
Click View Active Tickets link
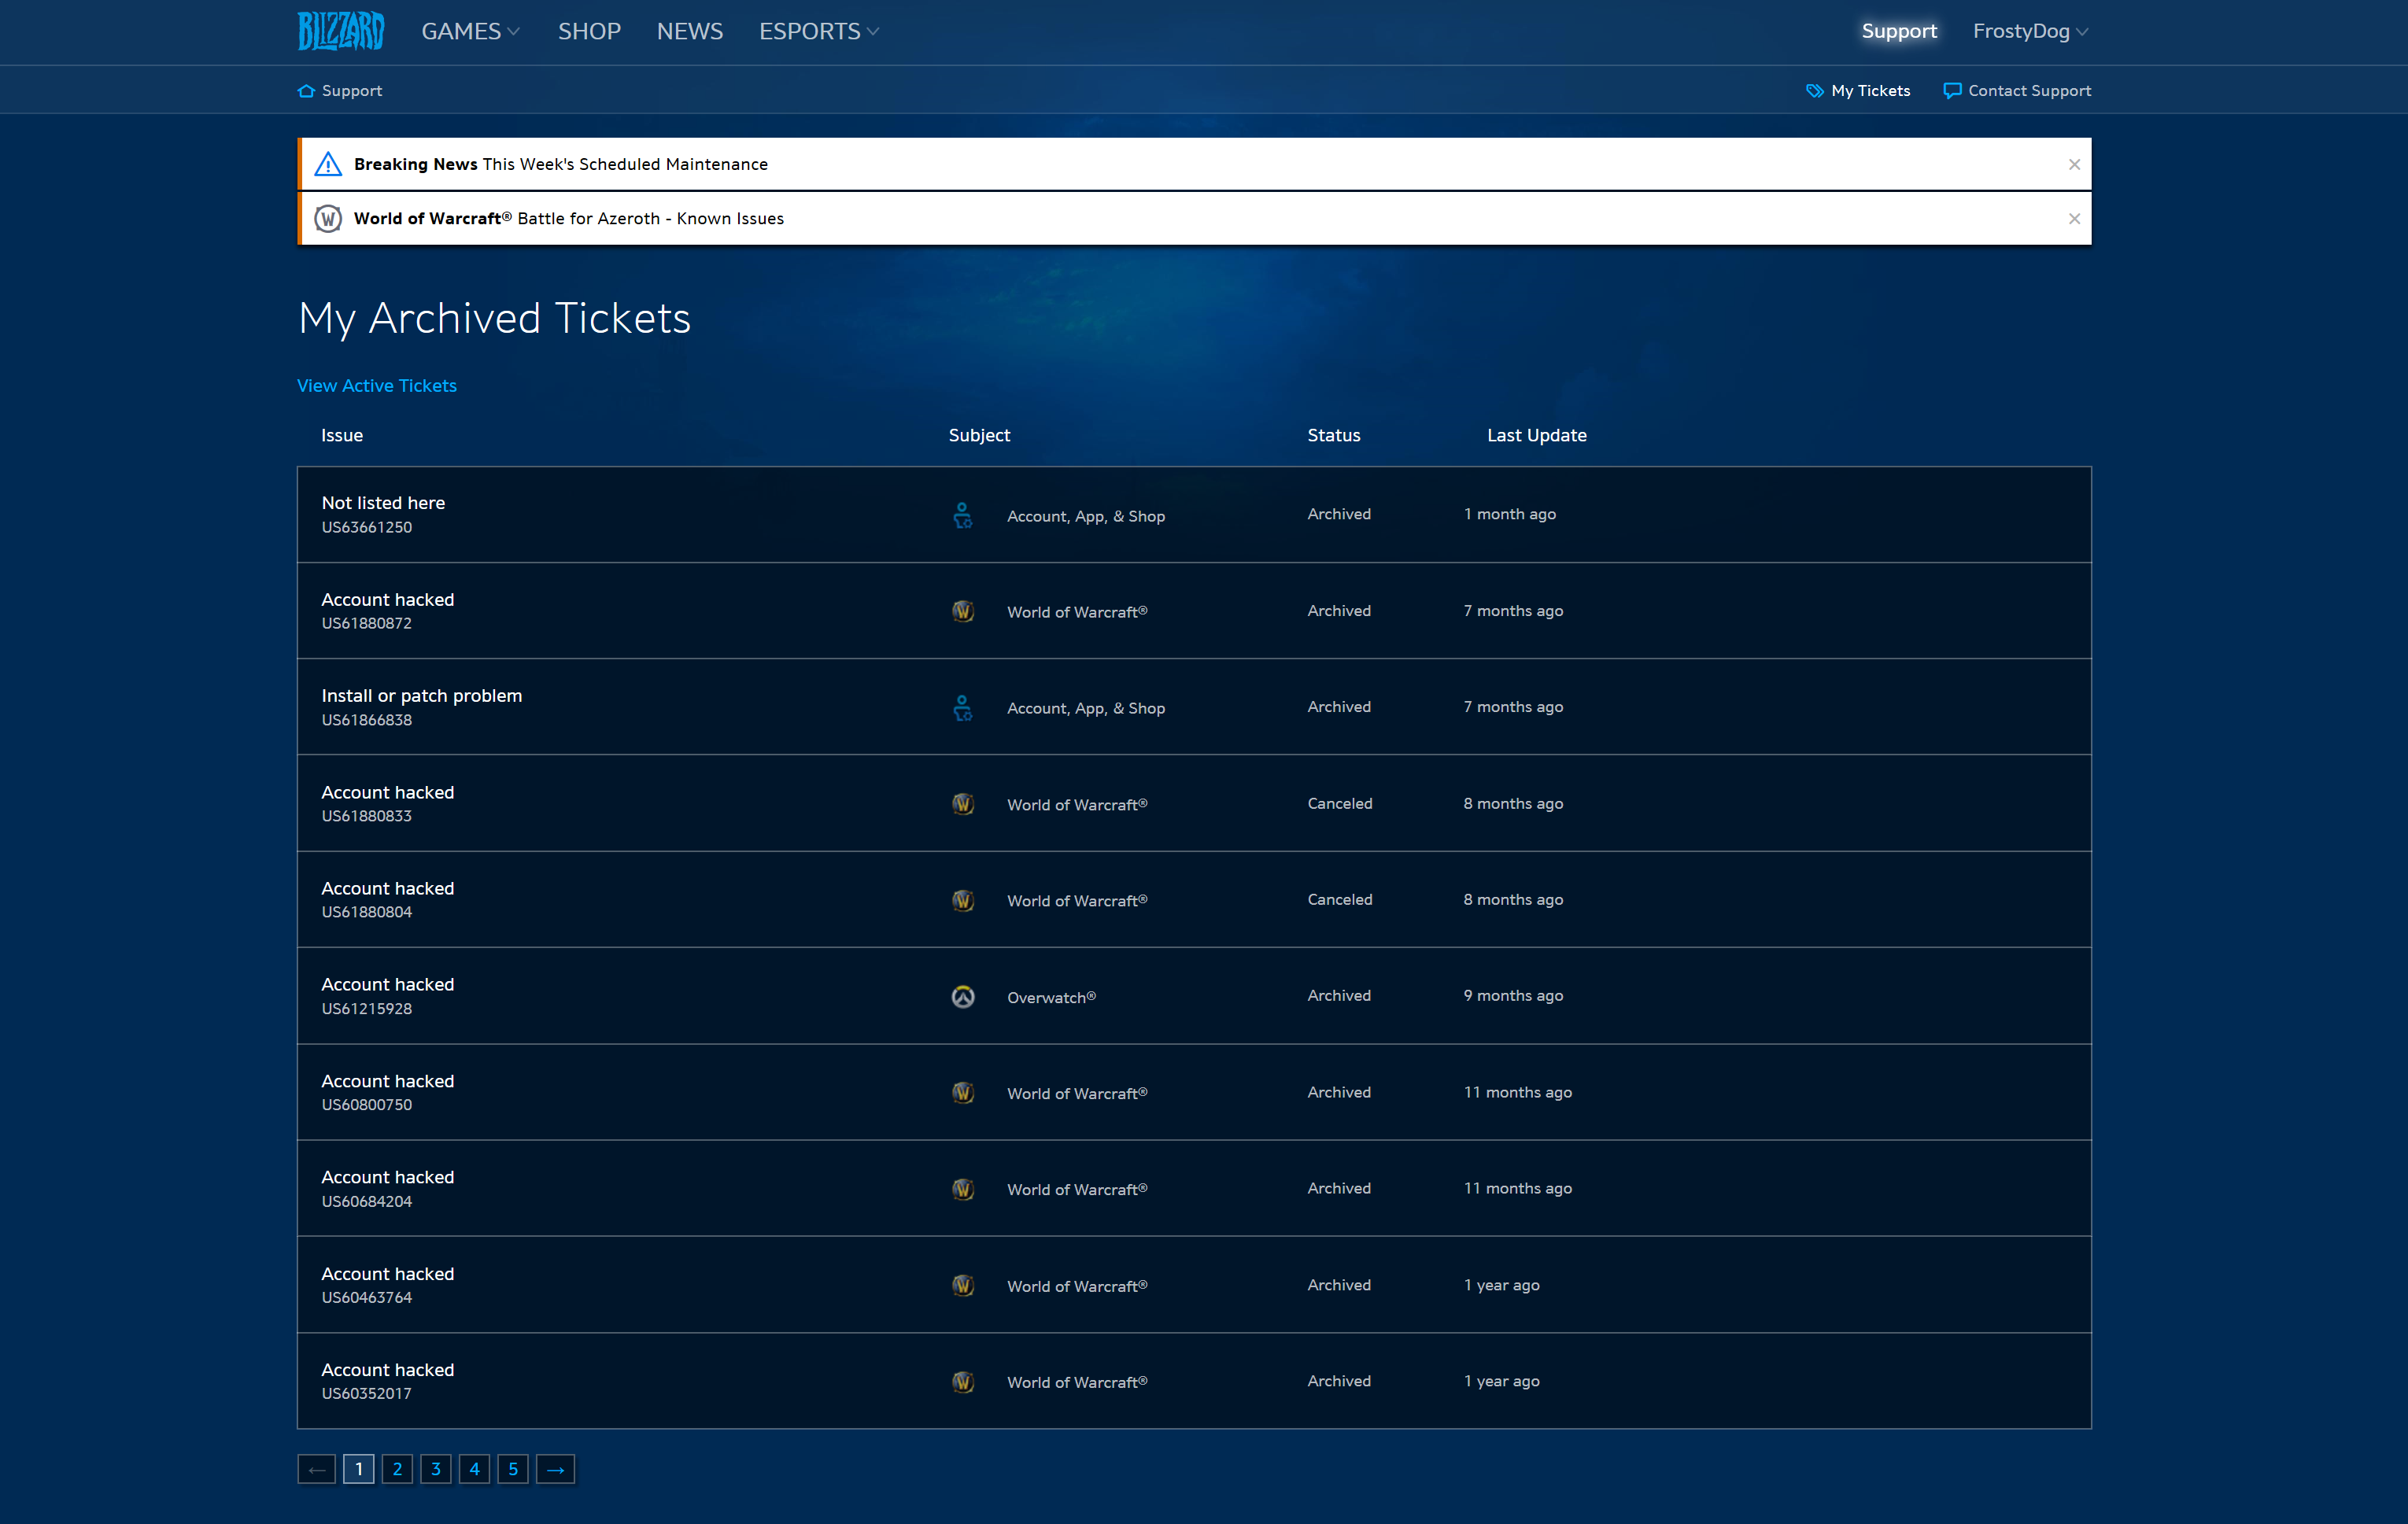pyautogui.click(x=377, y=386)
